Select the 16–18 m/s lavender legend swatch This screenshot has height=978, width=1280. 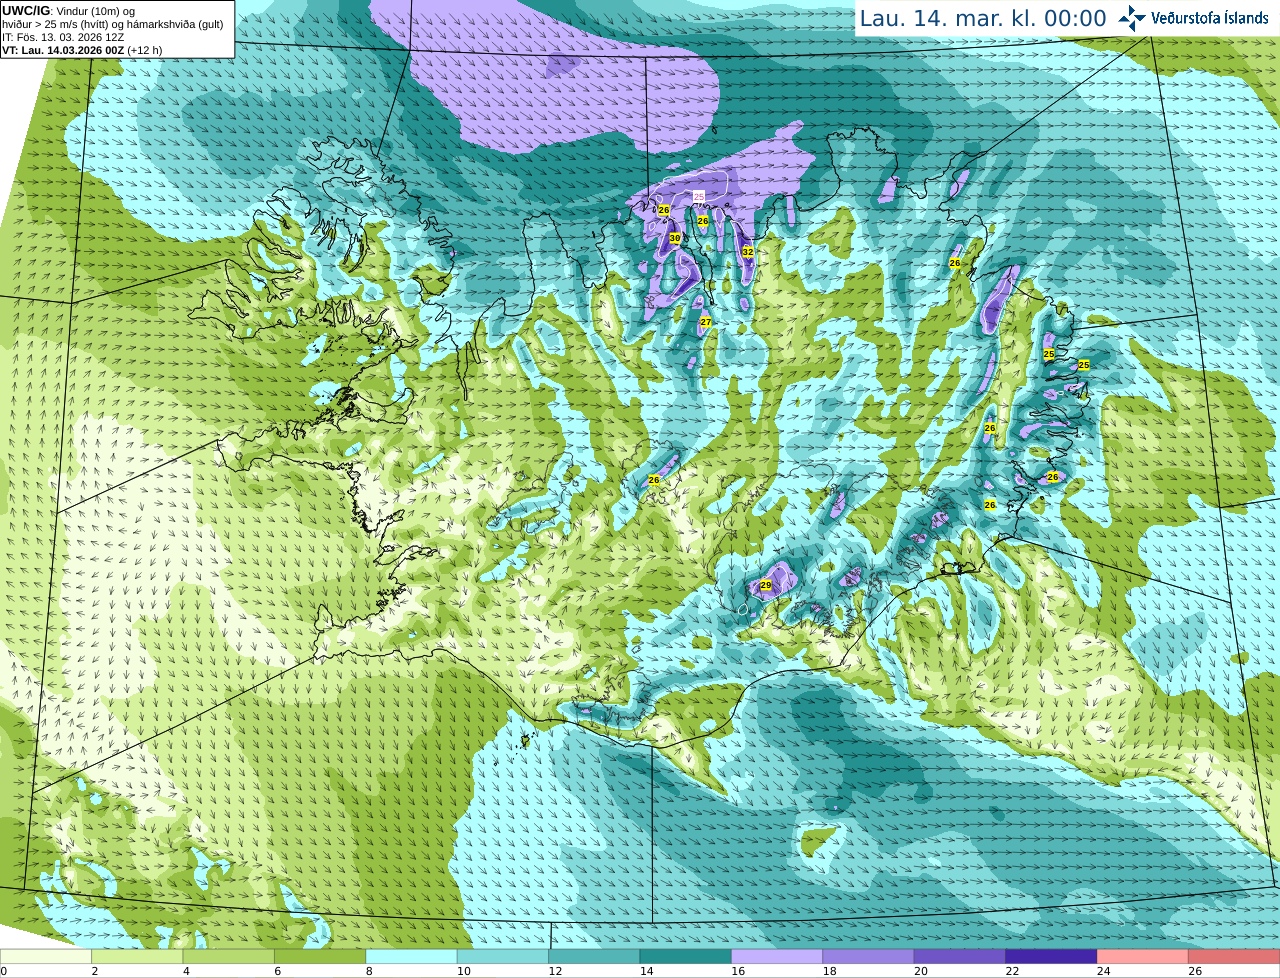point(777,956)
